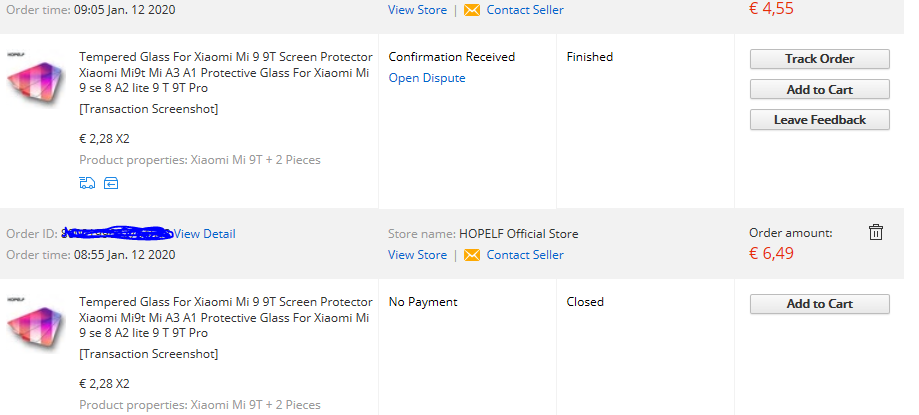The width and height of the screenshot is (919, 415).
Task: Contact Seller for HOPELF Official Store
Action: point(525,255)
